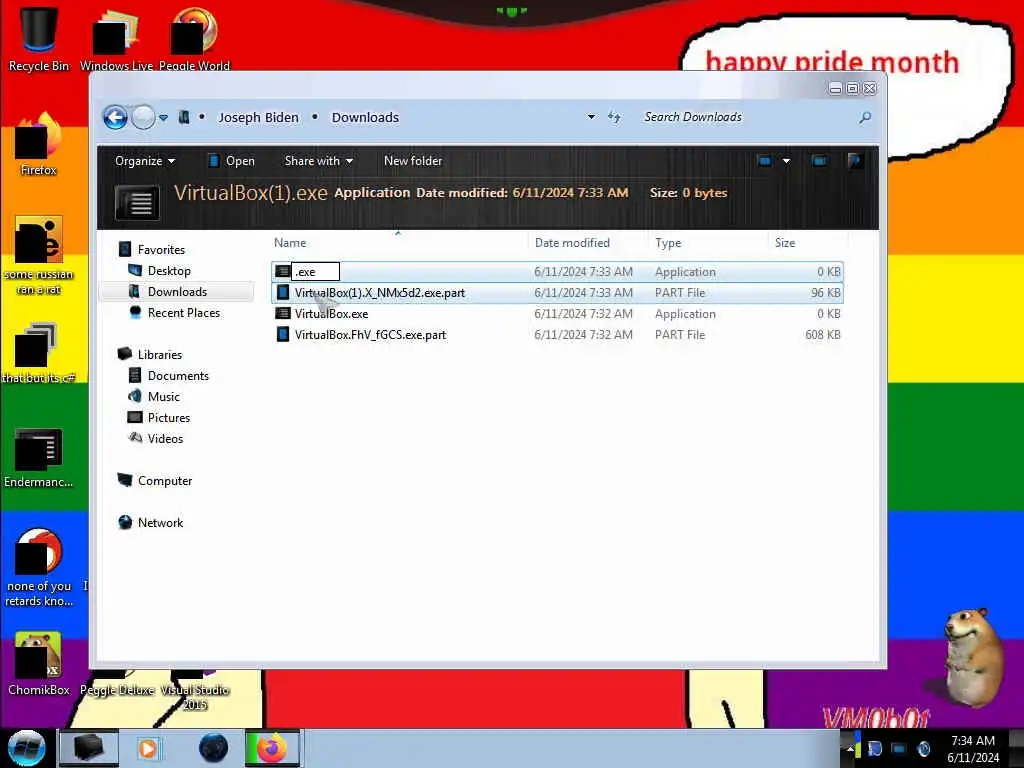Click the filename rename text box
The width and height of the screenshot is (1024, 768).
(315, 272)
